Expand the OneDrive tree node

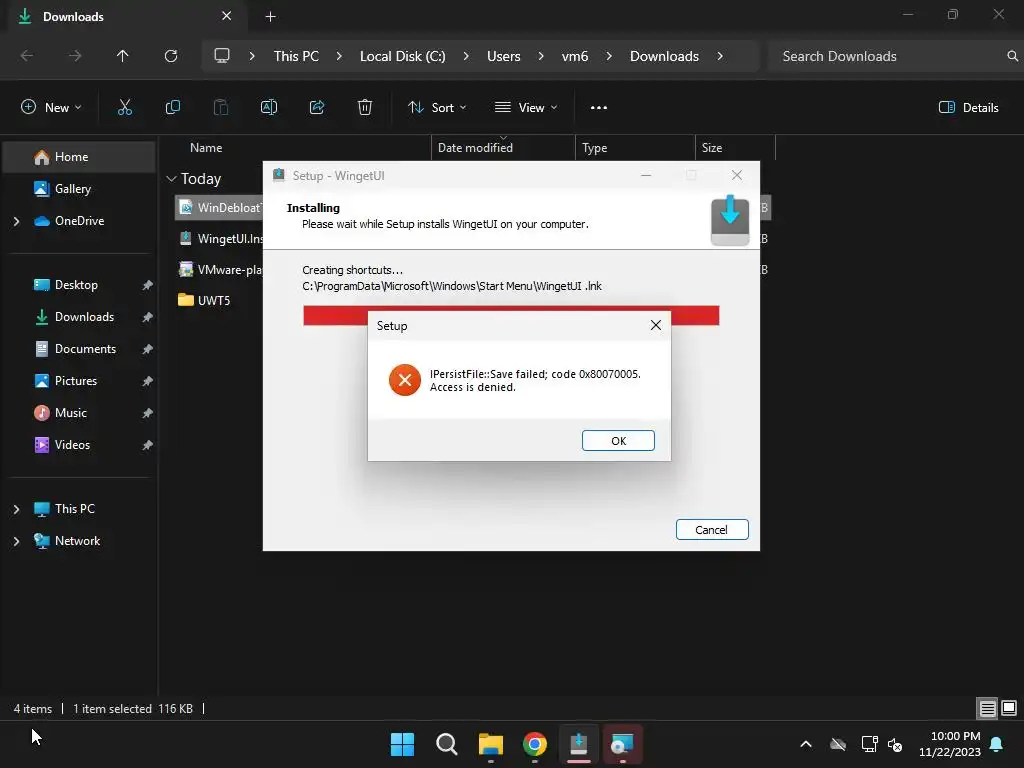point(16,221)
